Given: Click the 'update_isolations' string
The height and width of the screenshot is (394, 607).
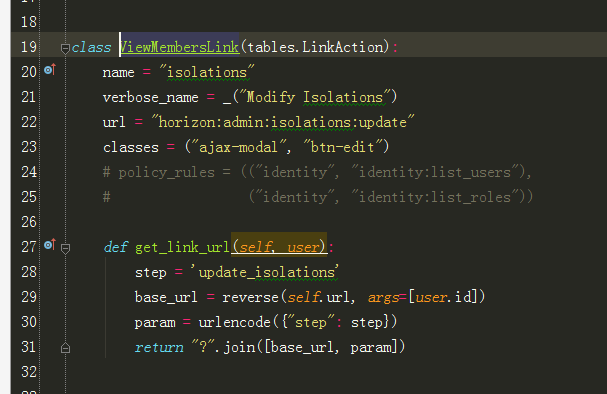Looking at the screenshot, I should [x=265, y=272].
